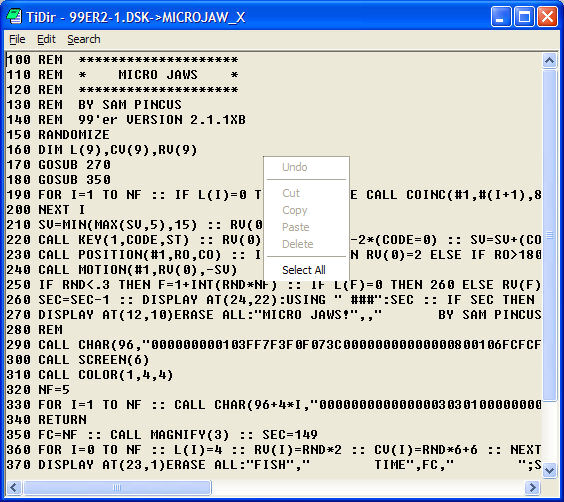Click line '180 GOSUB 350'

(x=59, y=180)
